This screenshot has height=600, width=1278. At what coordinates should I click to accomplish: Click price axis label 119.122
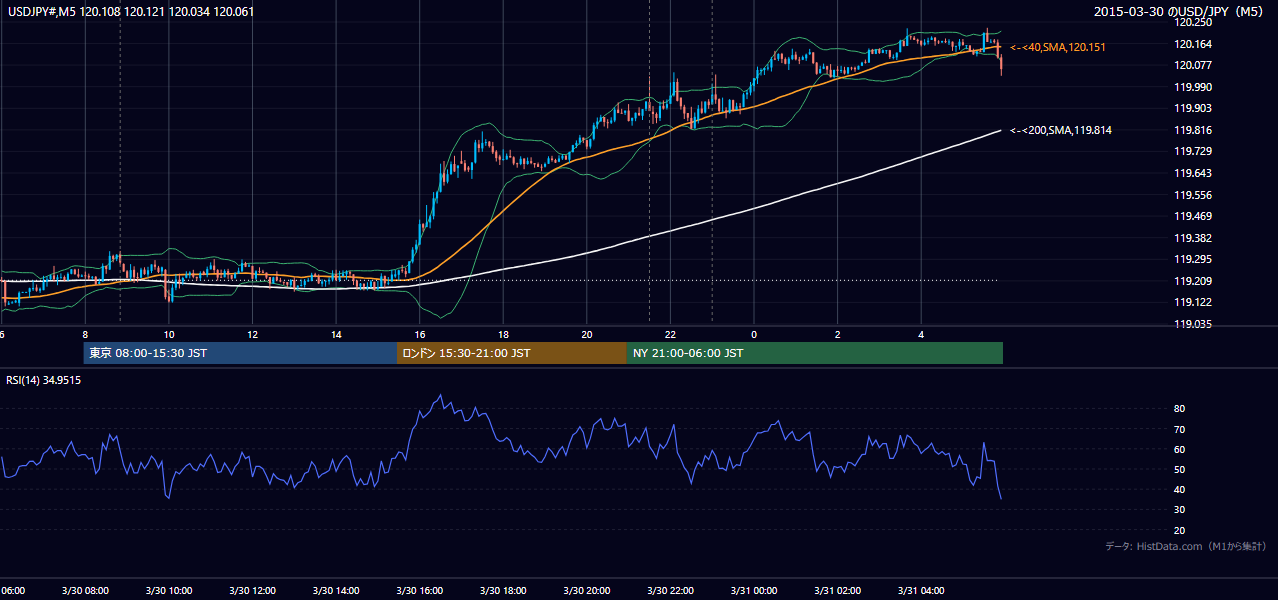1192,302
